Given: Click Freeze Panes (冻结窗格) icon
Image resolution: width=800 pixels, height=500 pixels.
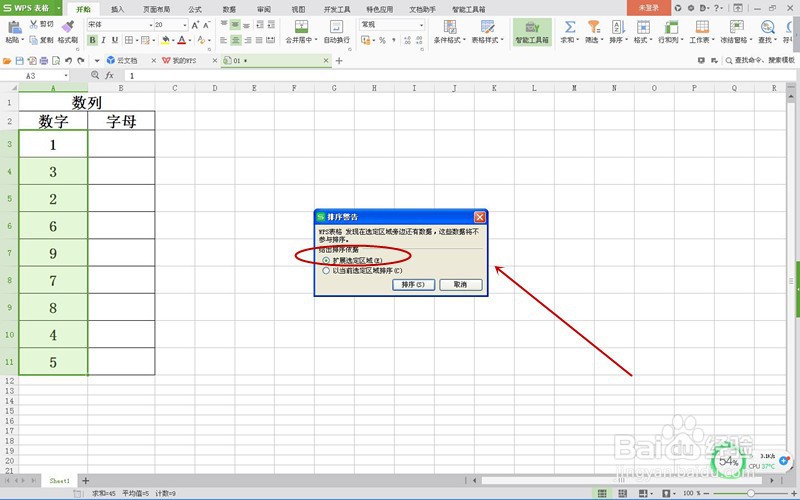Looking at the screenshot, I should 736,27.
